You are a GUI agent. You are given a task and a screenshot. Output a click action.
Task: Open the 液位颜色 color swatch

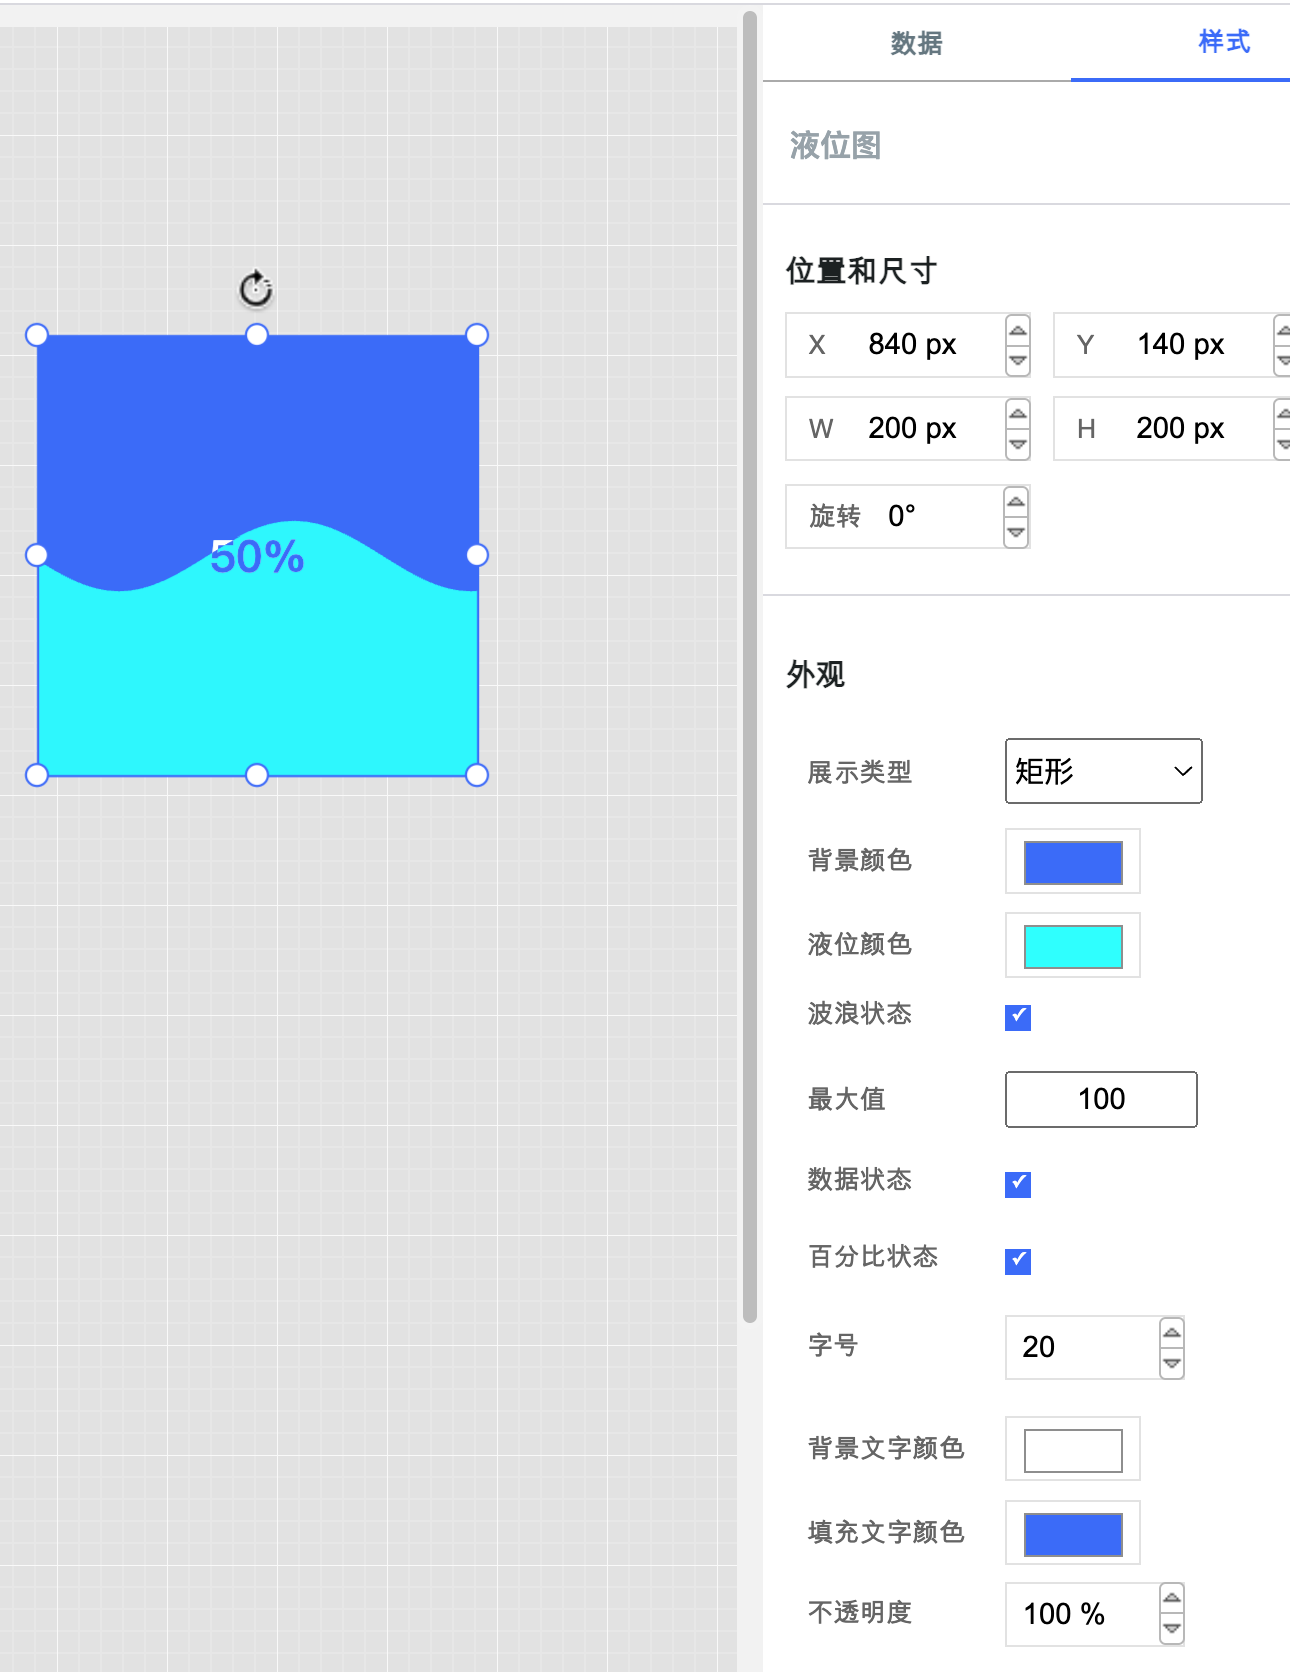[x=1073, y=946]
